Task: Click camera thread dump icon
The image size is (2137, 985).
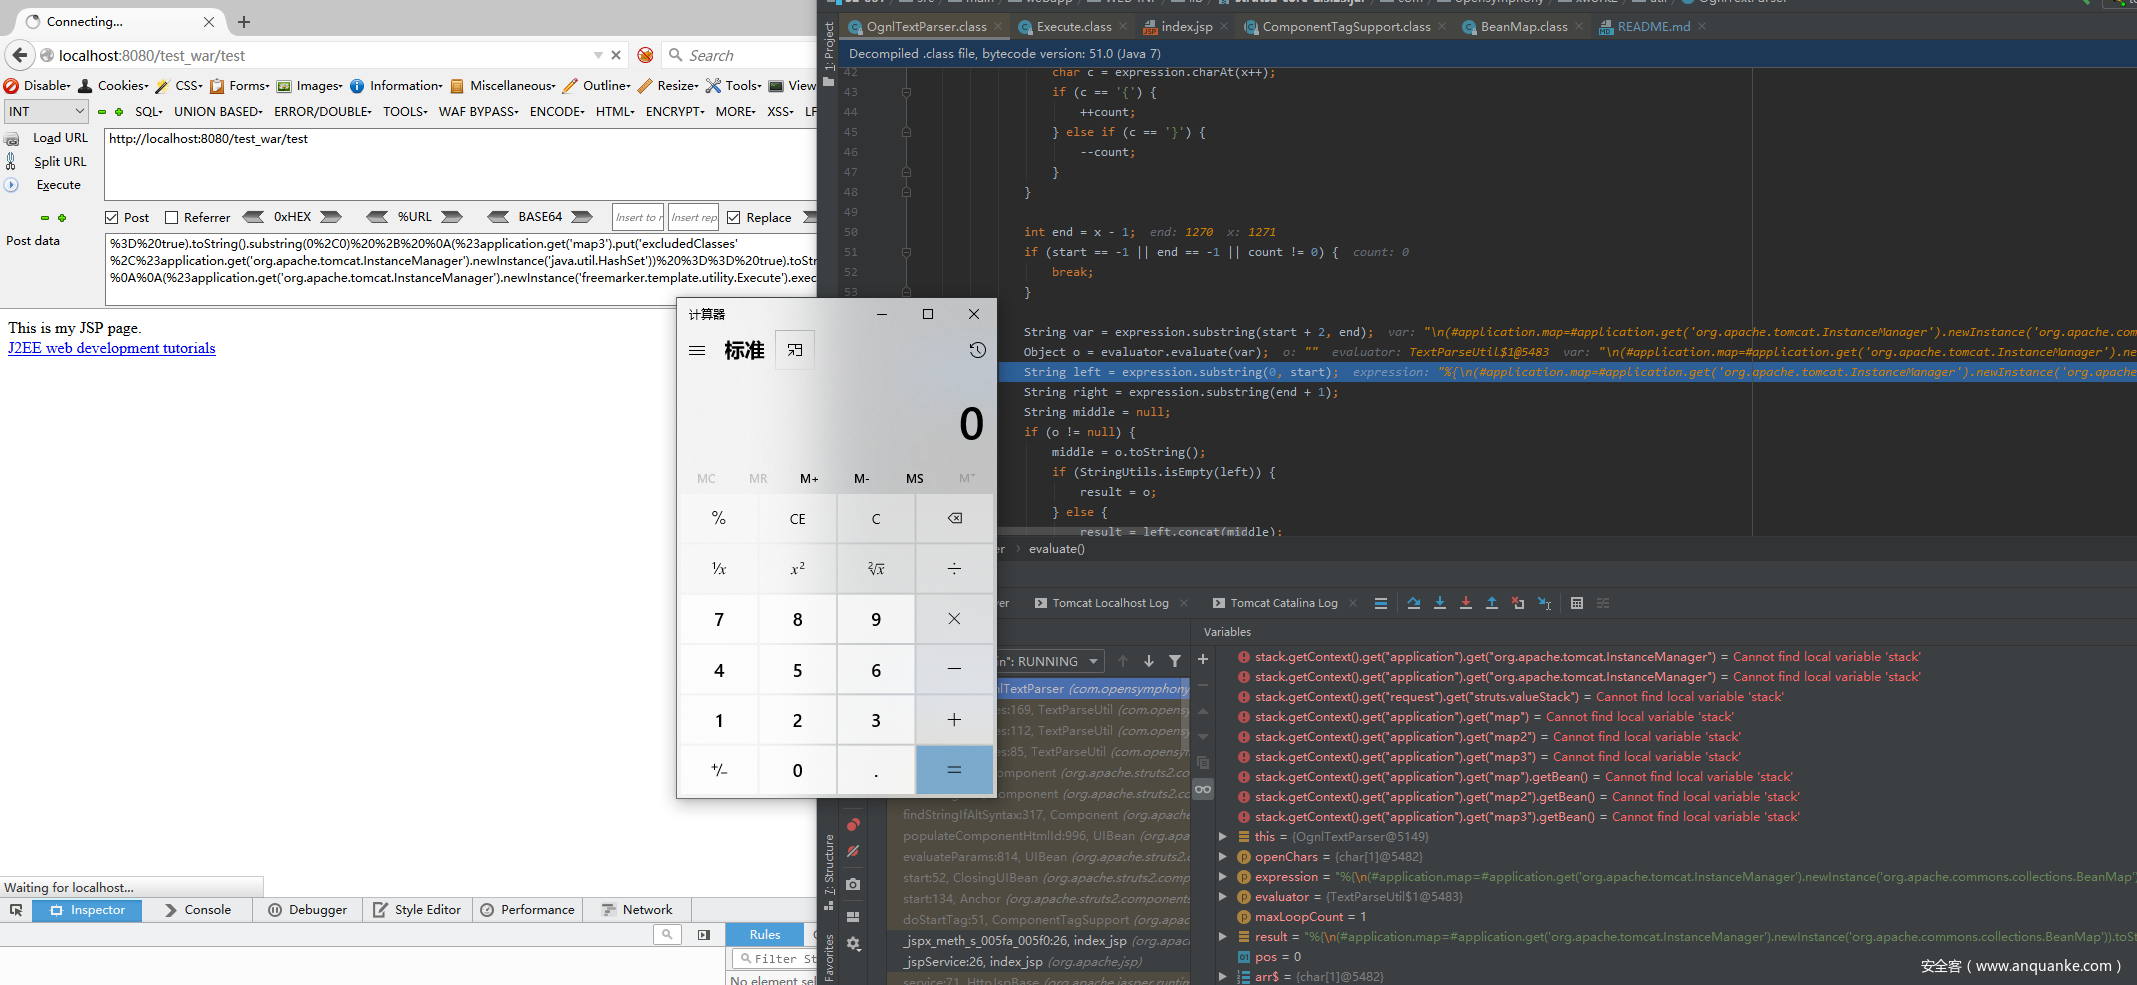Action: pos(853,884)
